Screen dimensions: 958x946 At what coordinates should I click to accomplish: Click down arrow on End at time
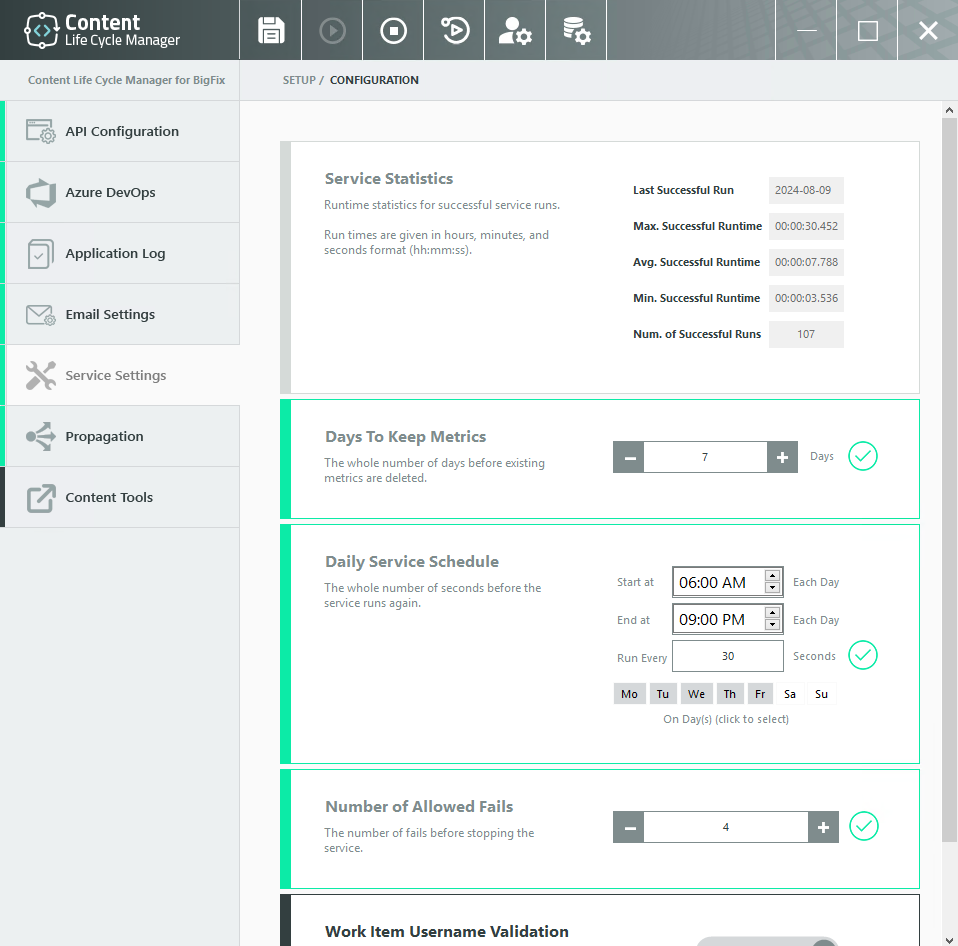[x=772, y=625]
